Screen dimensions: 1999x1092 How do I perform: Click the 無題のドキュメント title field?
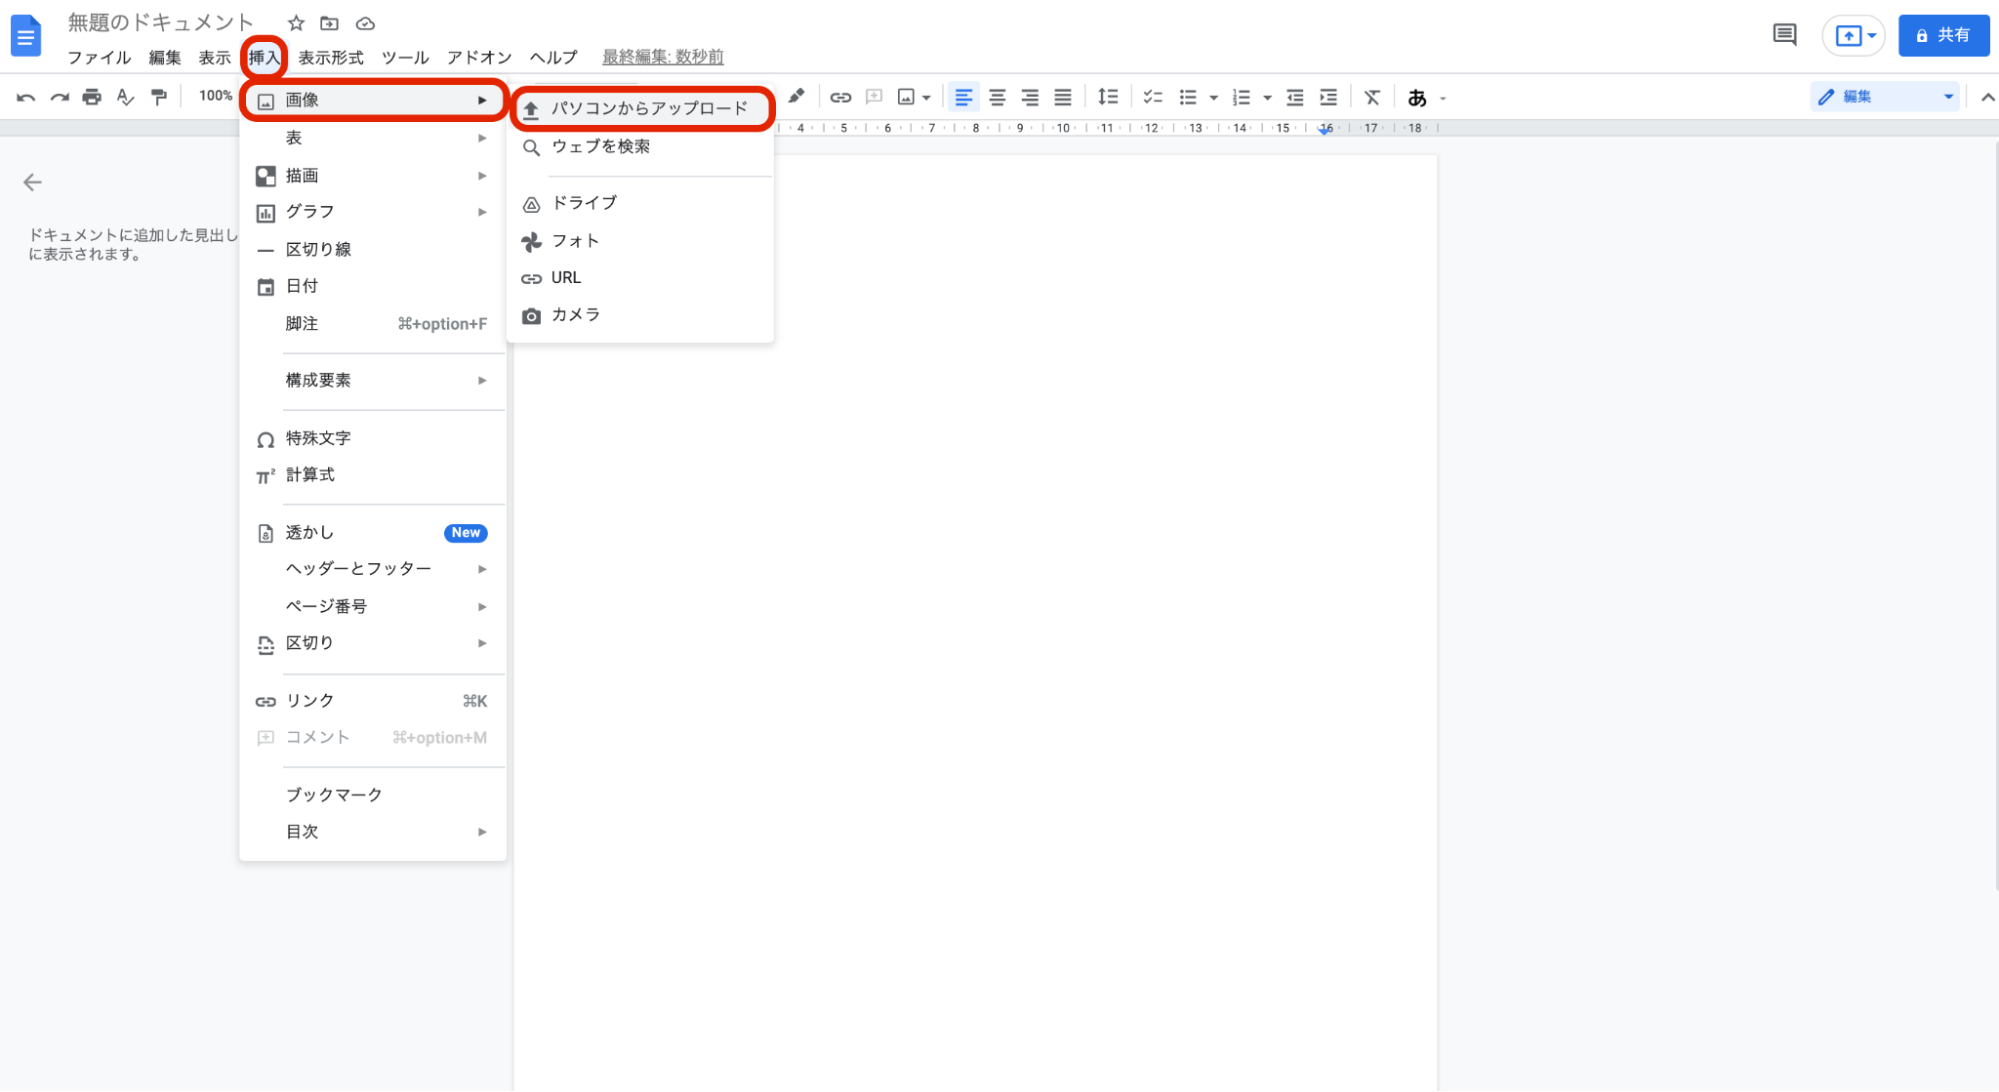pyautogui.click(x=161, y=23)
